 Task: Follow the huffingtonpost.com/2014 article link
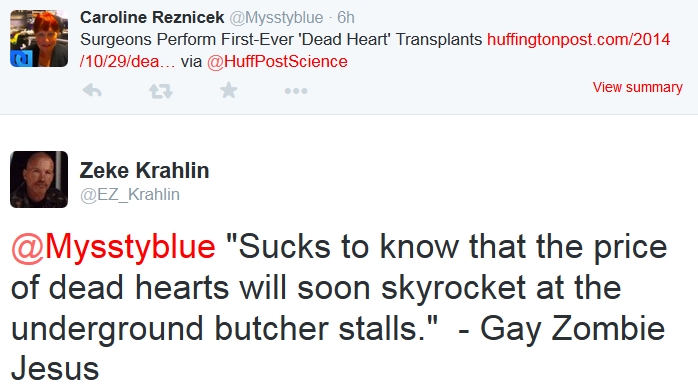point(578,39)
